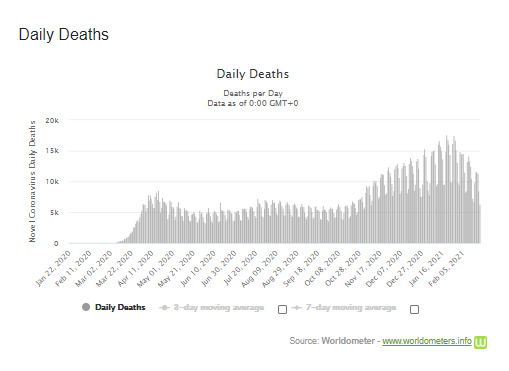Enable the 7-day moving average checkbox

[414, 309]
